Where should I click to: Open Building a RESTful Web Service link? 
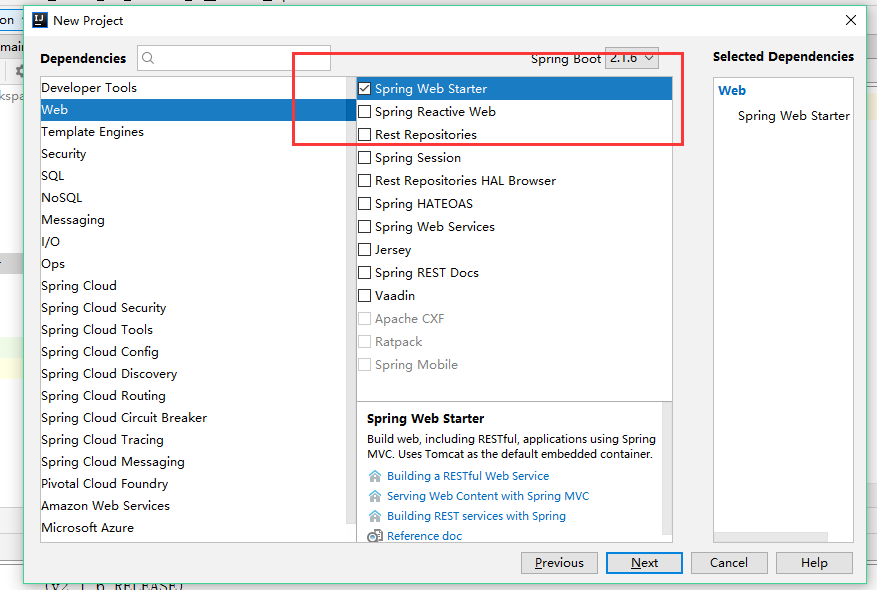pos(468,476)
